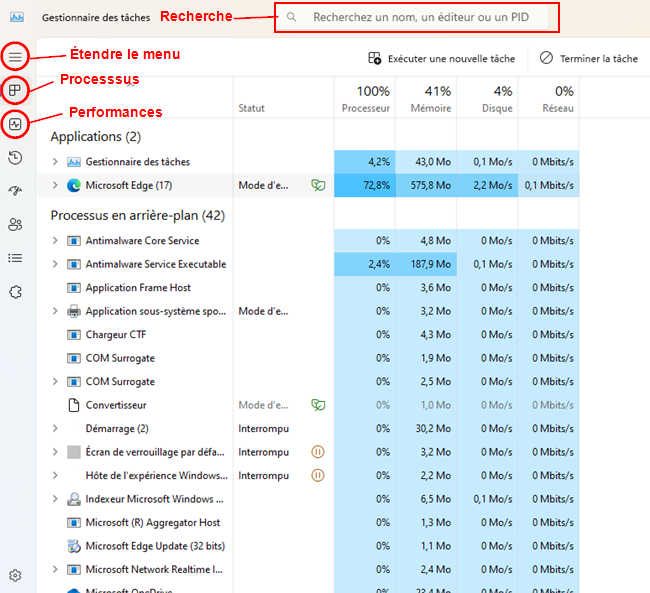The height and width of the screenshot is (593, 650).
Task: Open the Users tab icon
Action: (x=15, y=225)
